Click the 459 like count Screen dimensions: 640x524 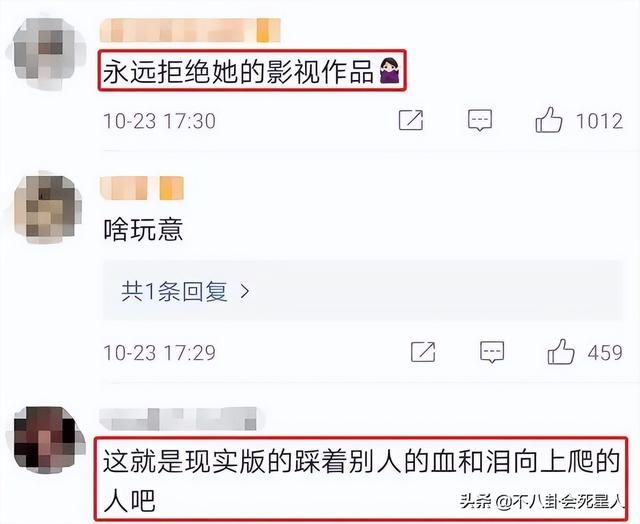[x=605, y=353]
